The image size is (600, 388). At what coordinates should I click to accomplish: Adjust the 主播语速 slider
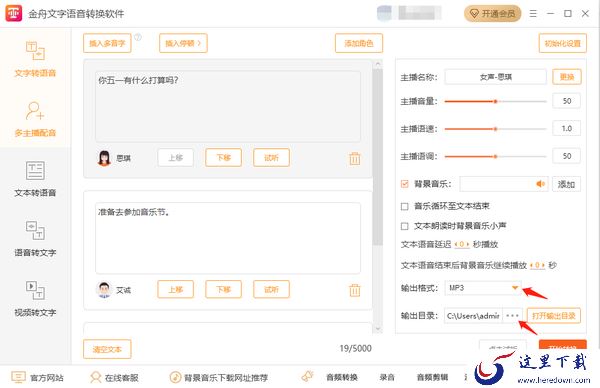click(x=496, y=129)
